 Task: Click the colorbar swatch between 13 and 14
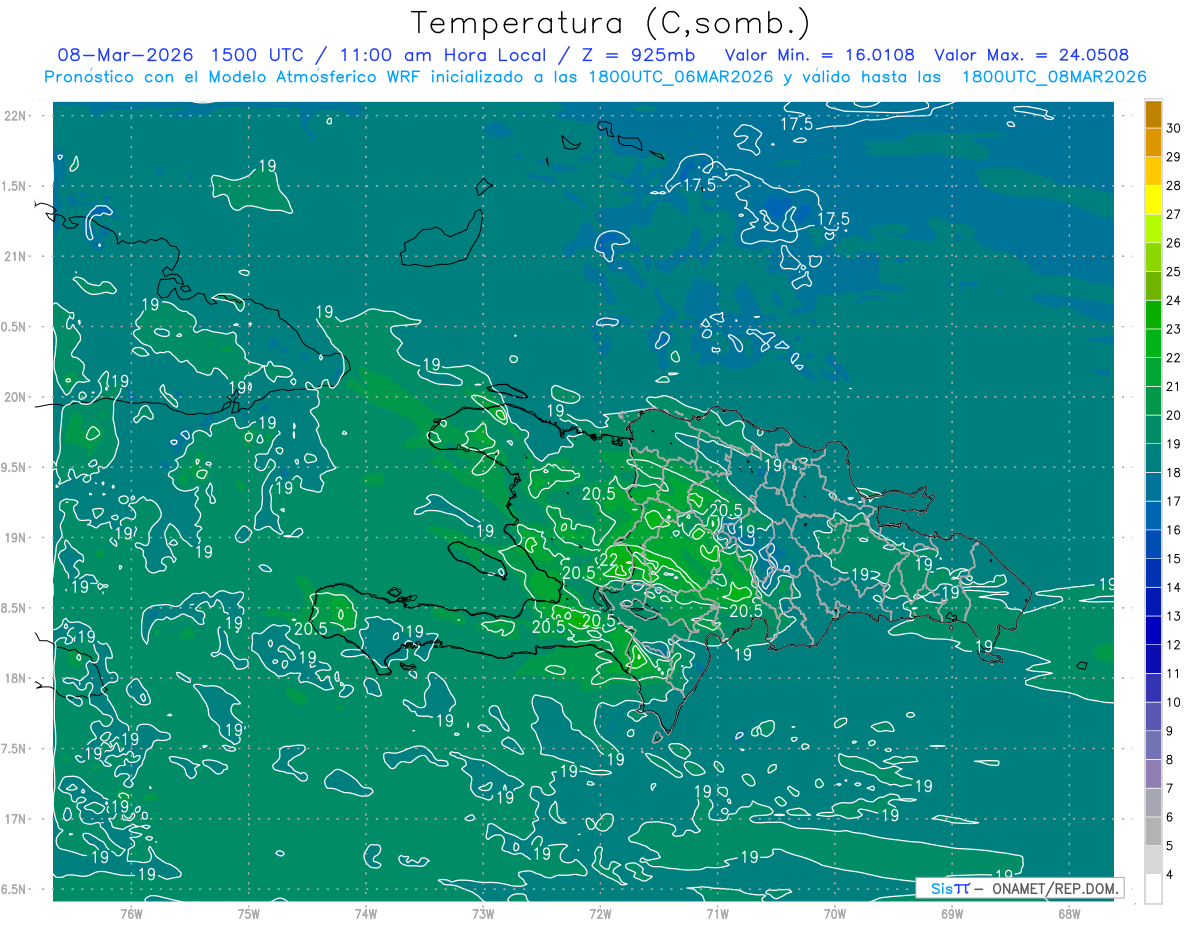coord(1153,602)
